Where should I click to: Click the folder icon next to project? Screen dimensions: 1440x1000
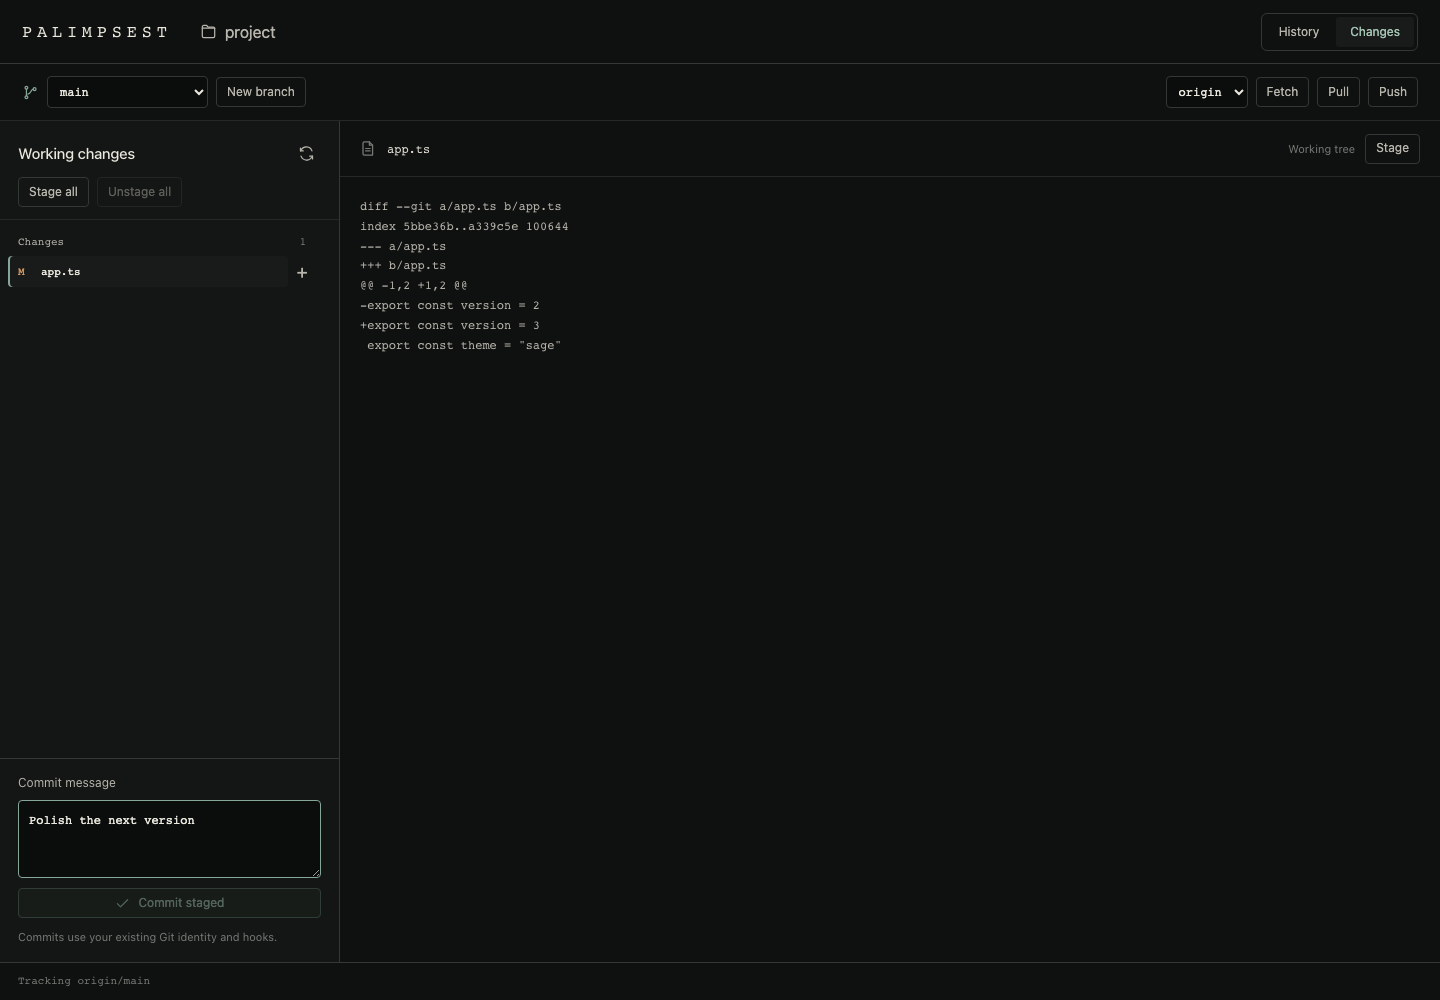[x=208, y=32]
